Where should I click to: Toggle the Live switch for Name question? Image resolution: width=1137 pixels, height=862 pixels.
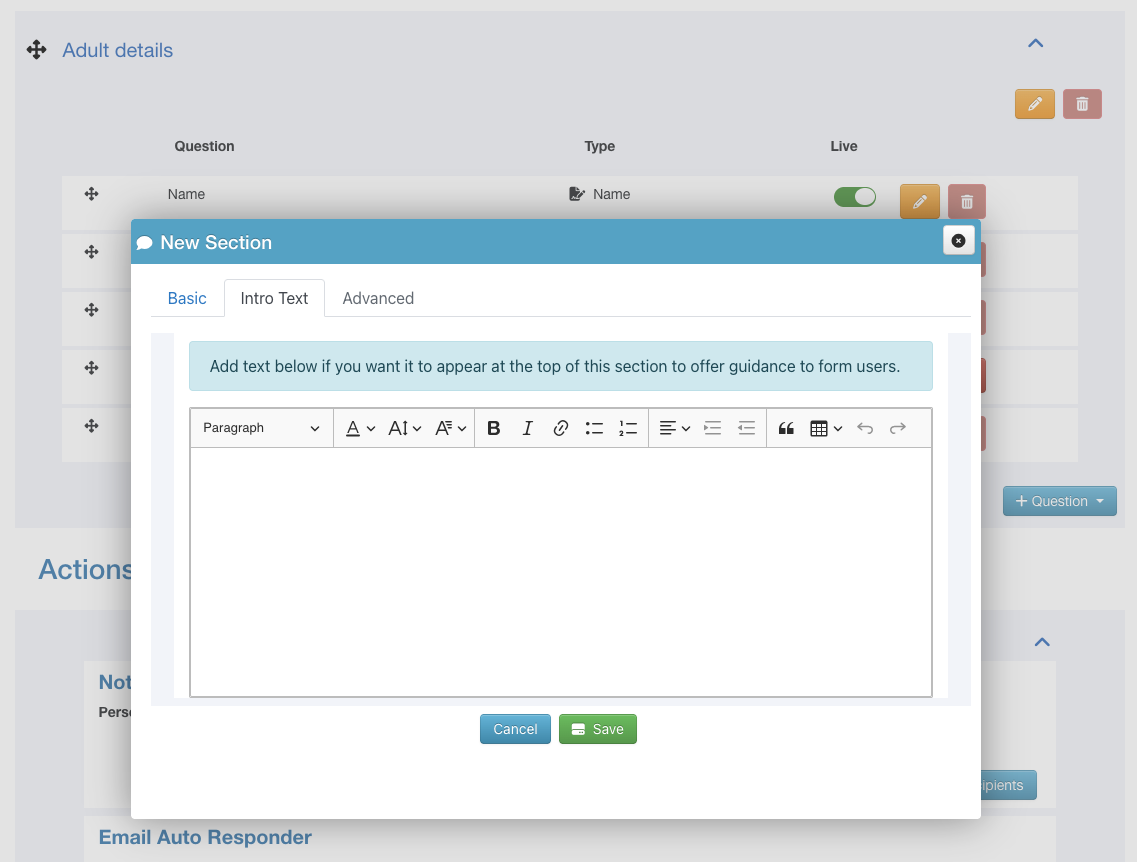(x=854, y=197)
